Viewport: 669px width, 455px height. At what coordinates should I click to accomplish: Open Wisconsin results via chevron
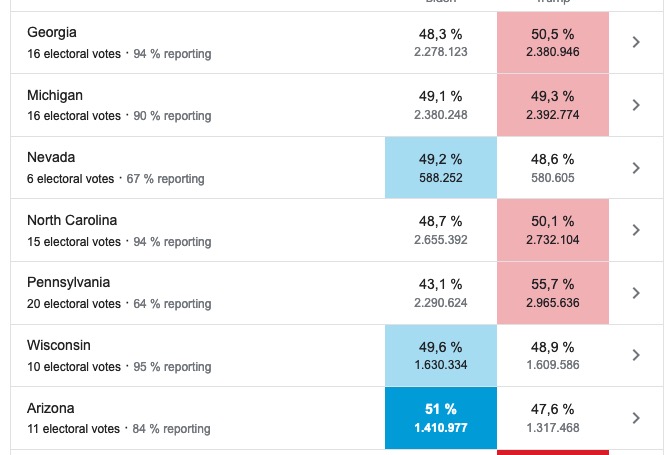(x=636, y=355)
